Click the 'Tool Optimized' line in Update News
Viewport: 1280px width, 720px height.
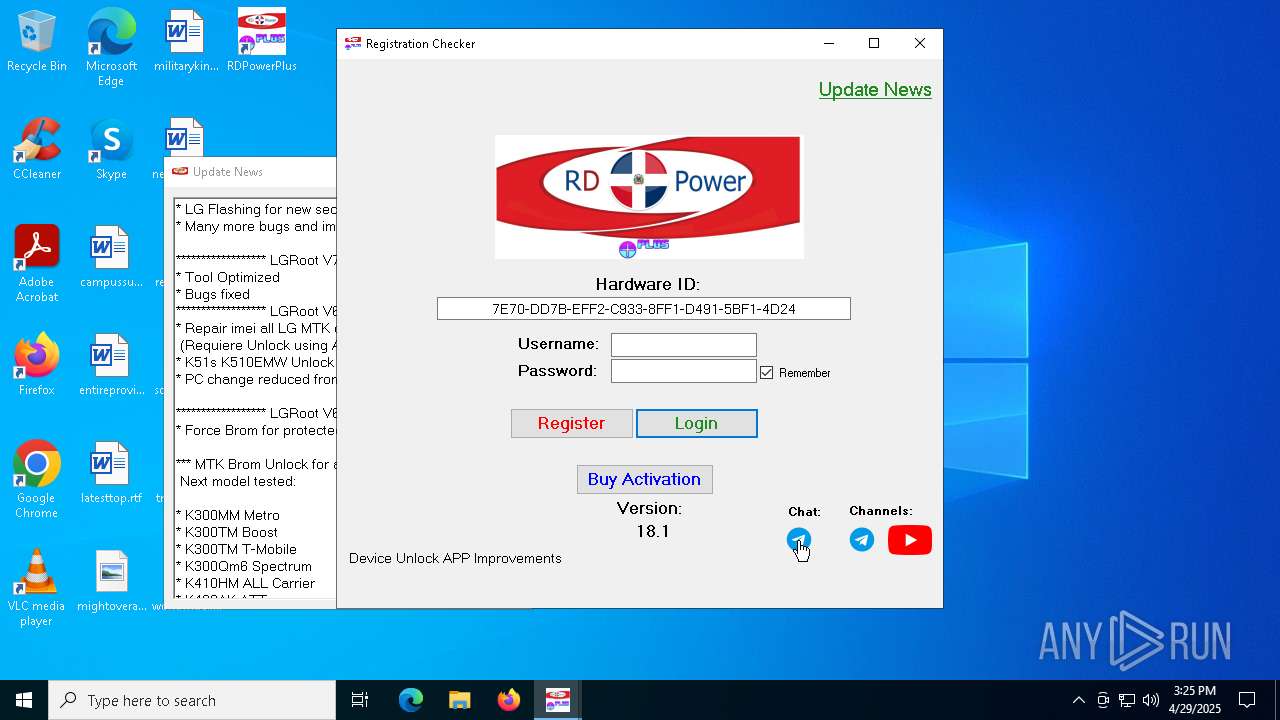coord(227,277)
